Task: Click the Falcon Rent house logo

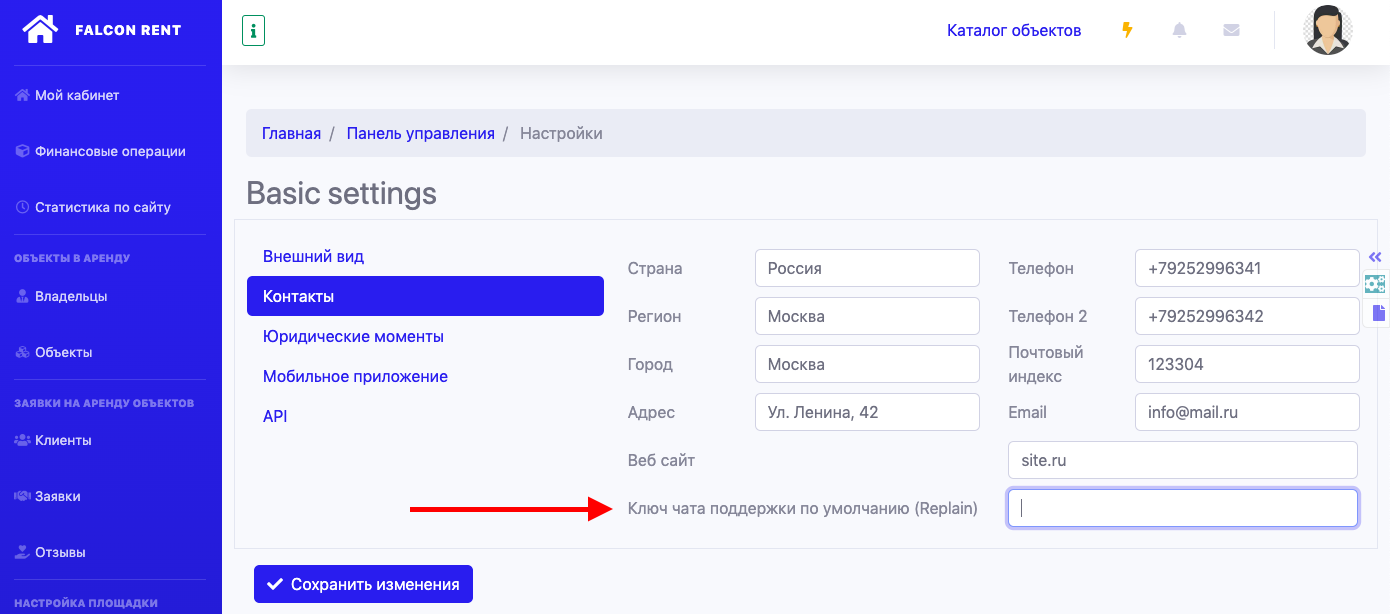Action: coord(40,29)
